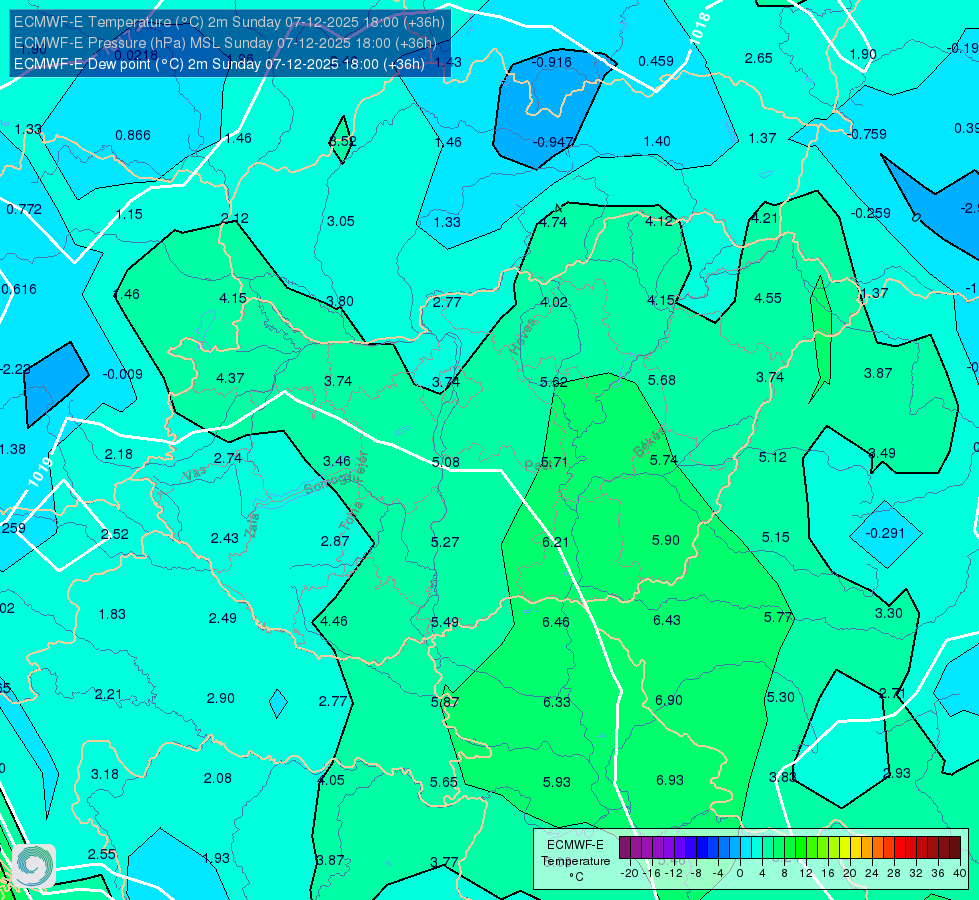Viewport: 979px width, 900px height.
Task: Click the 2.87 temperature value
Action: click(x=335, y=541)
